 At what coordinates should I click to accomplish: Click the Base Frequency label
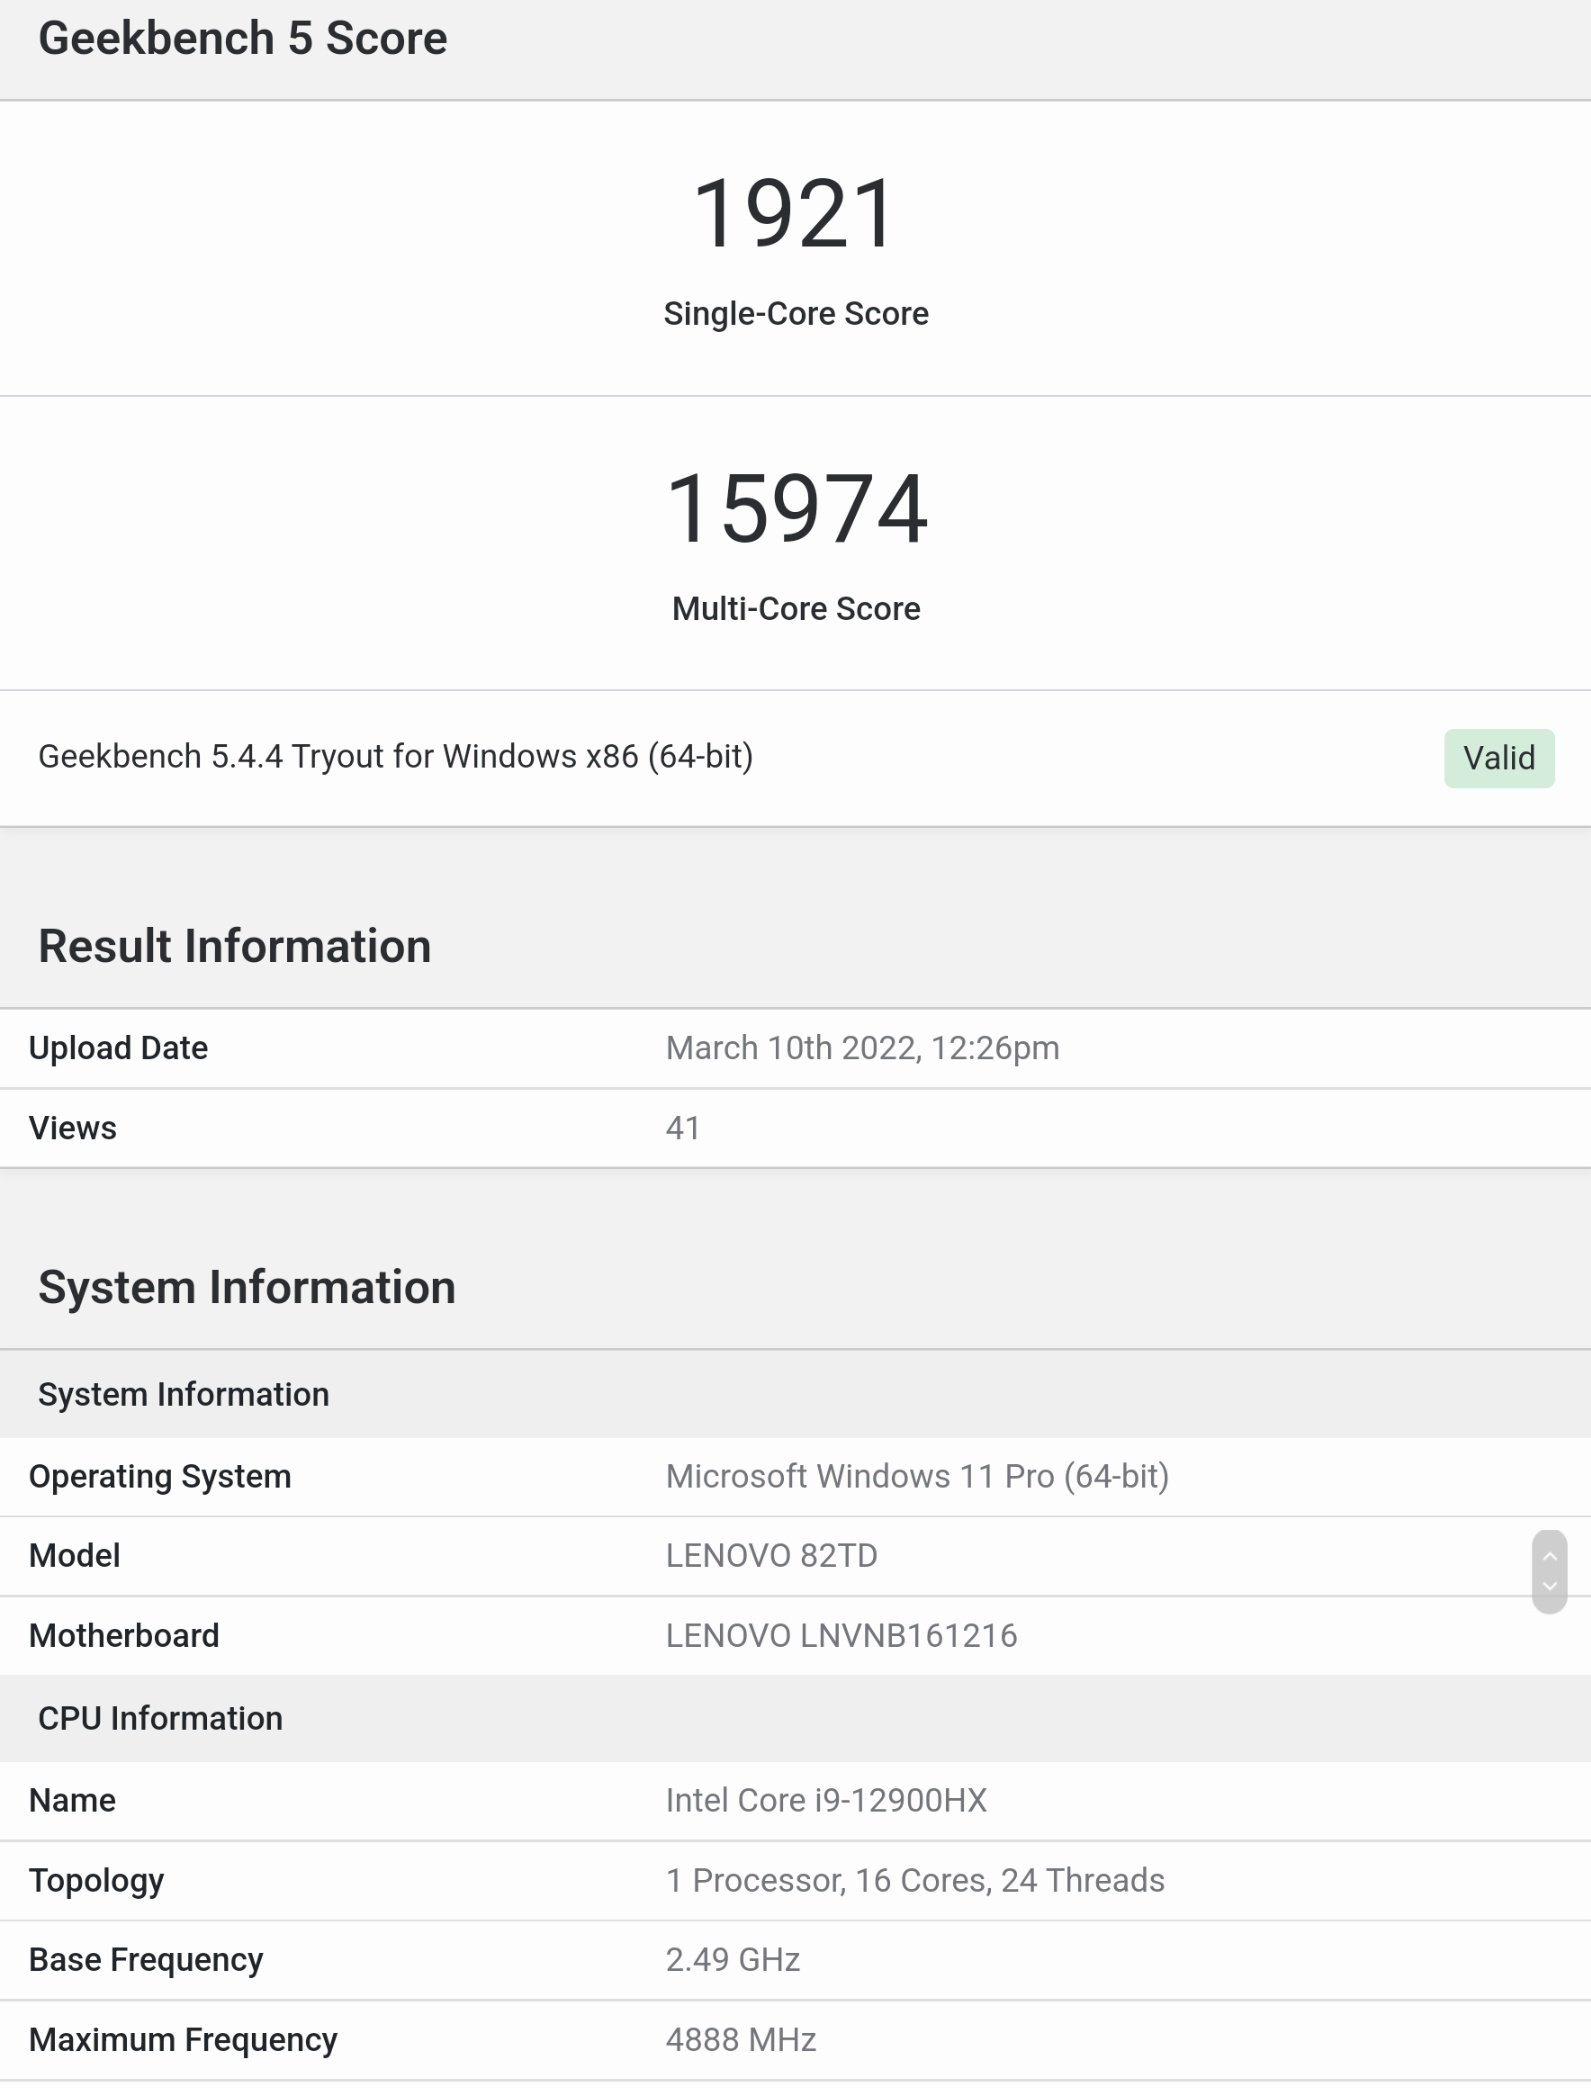(146, 1960)
